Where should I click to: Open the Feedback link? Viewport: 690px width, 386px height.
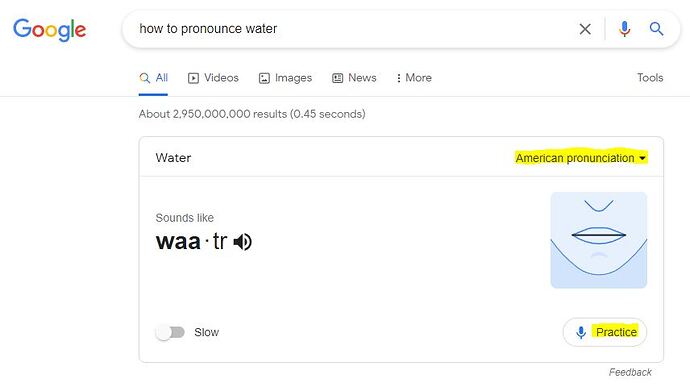point(630,372)
